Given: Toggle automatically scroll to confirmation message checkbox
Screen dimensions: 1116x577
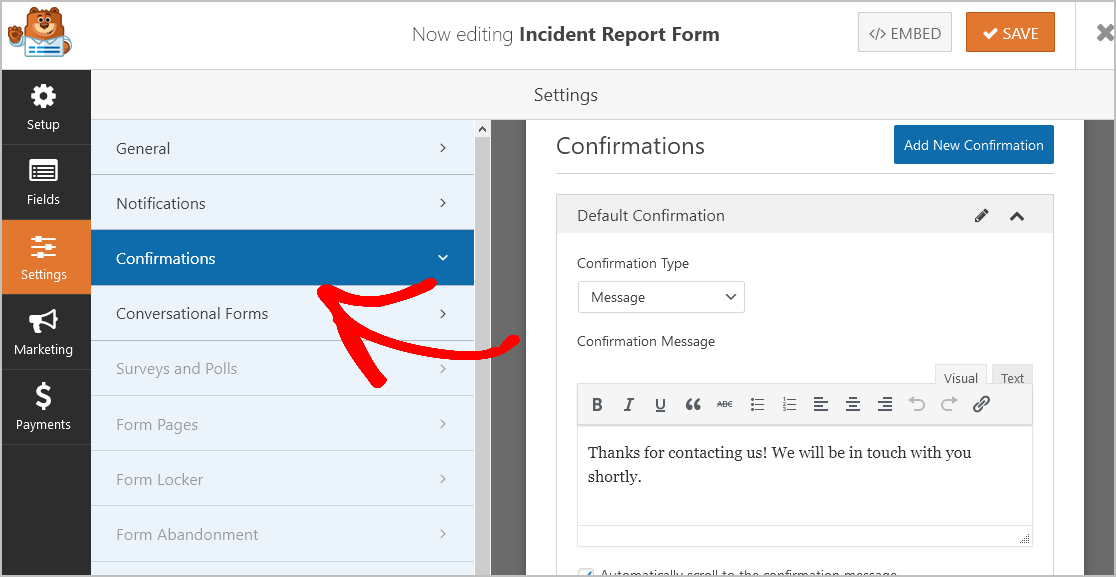Looking at the screenshot, I should pyautogui.click(x=586, y=573).
